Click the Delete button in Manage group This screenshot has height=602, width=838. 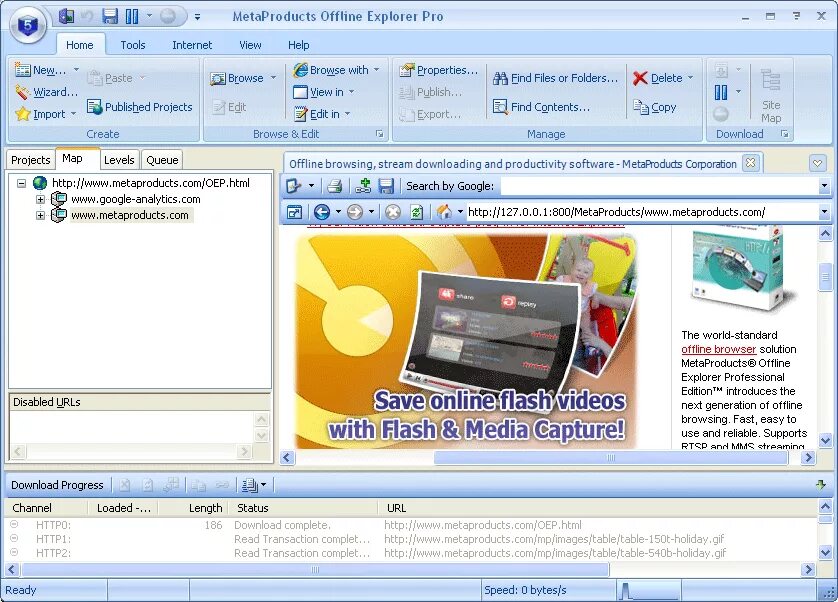(x=657, y=78)
